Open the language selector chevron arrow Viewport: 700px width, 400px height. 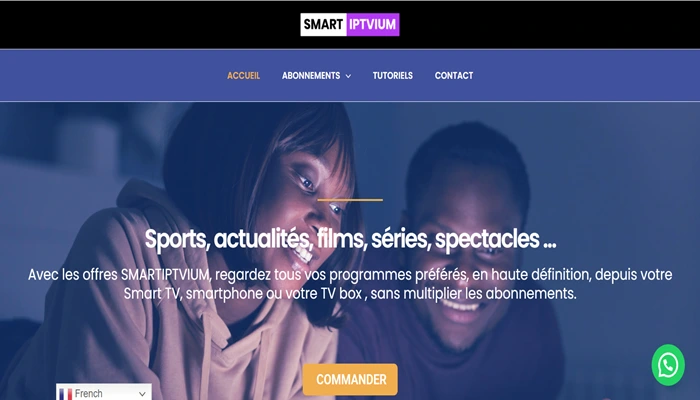142,394
